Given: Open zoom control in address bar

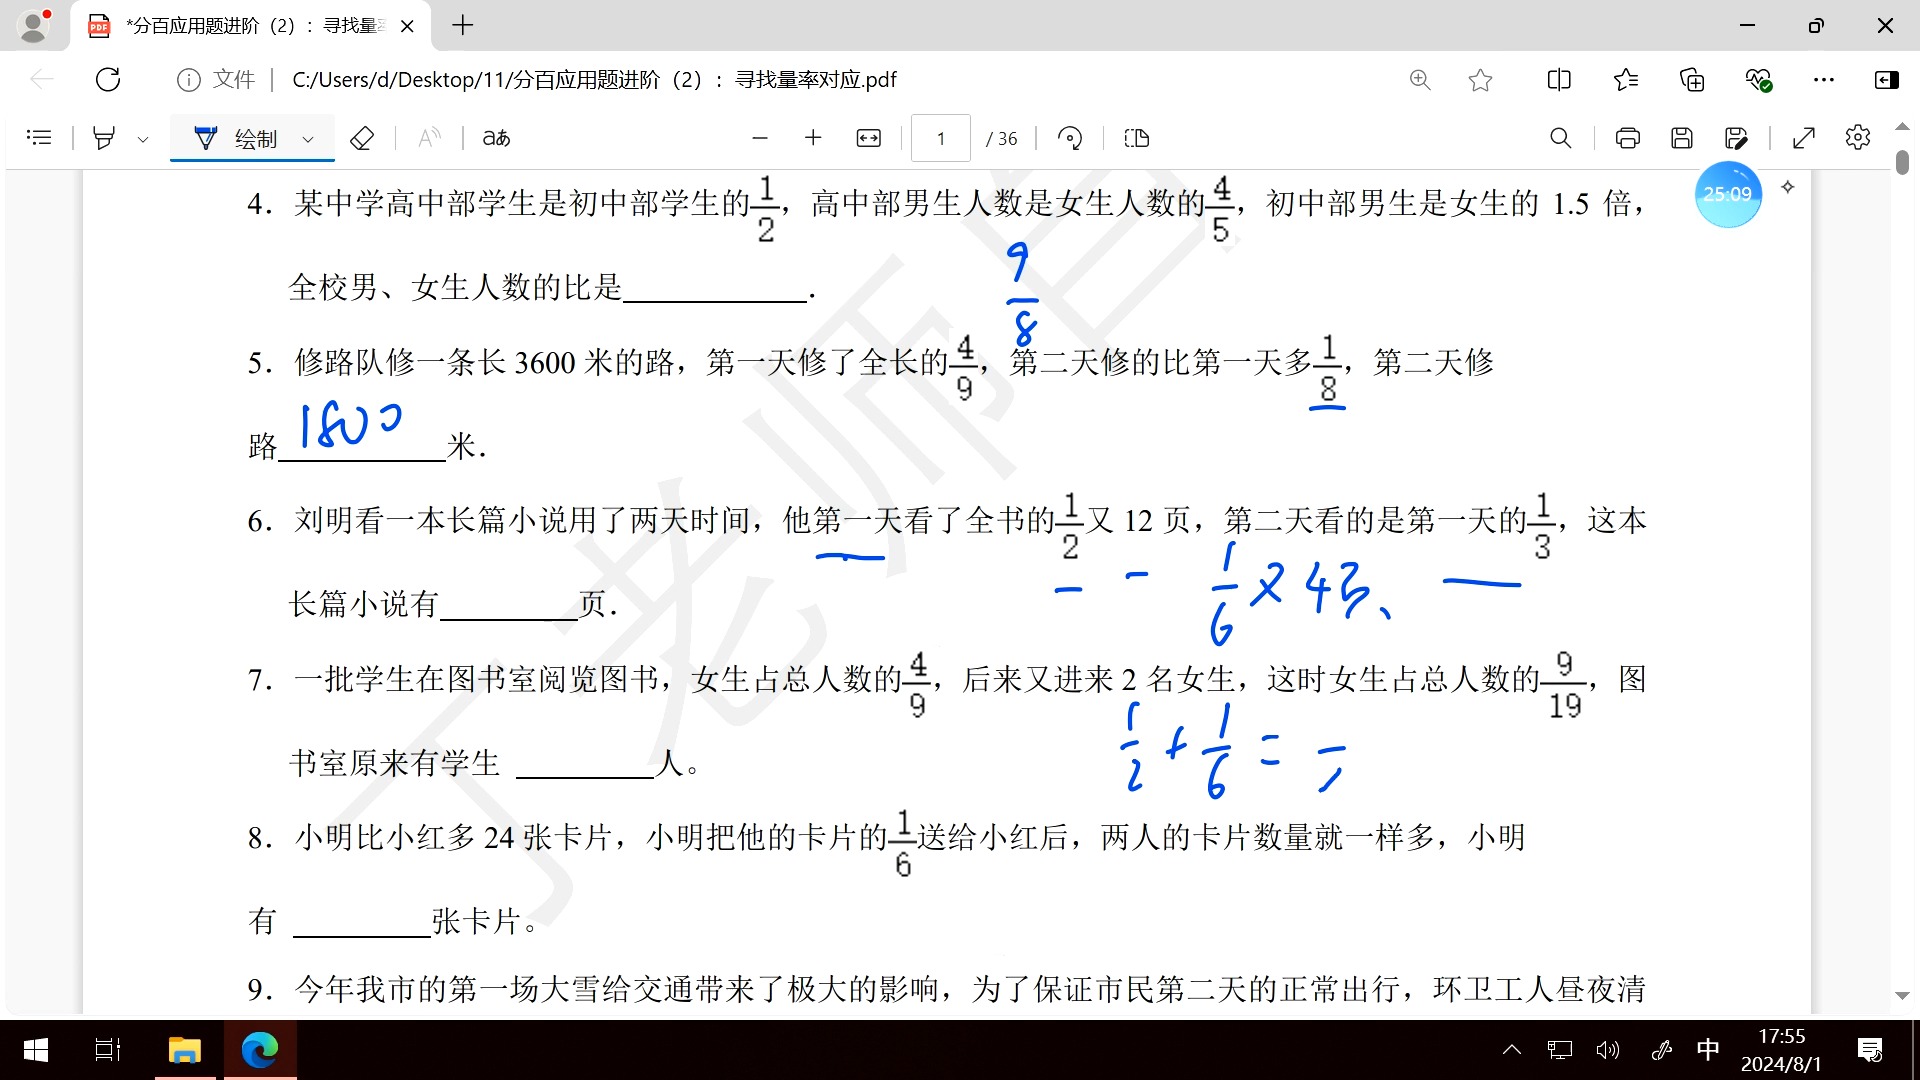Looking at the screenshot, I should pyautogui.click(x=1420, y=79).
